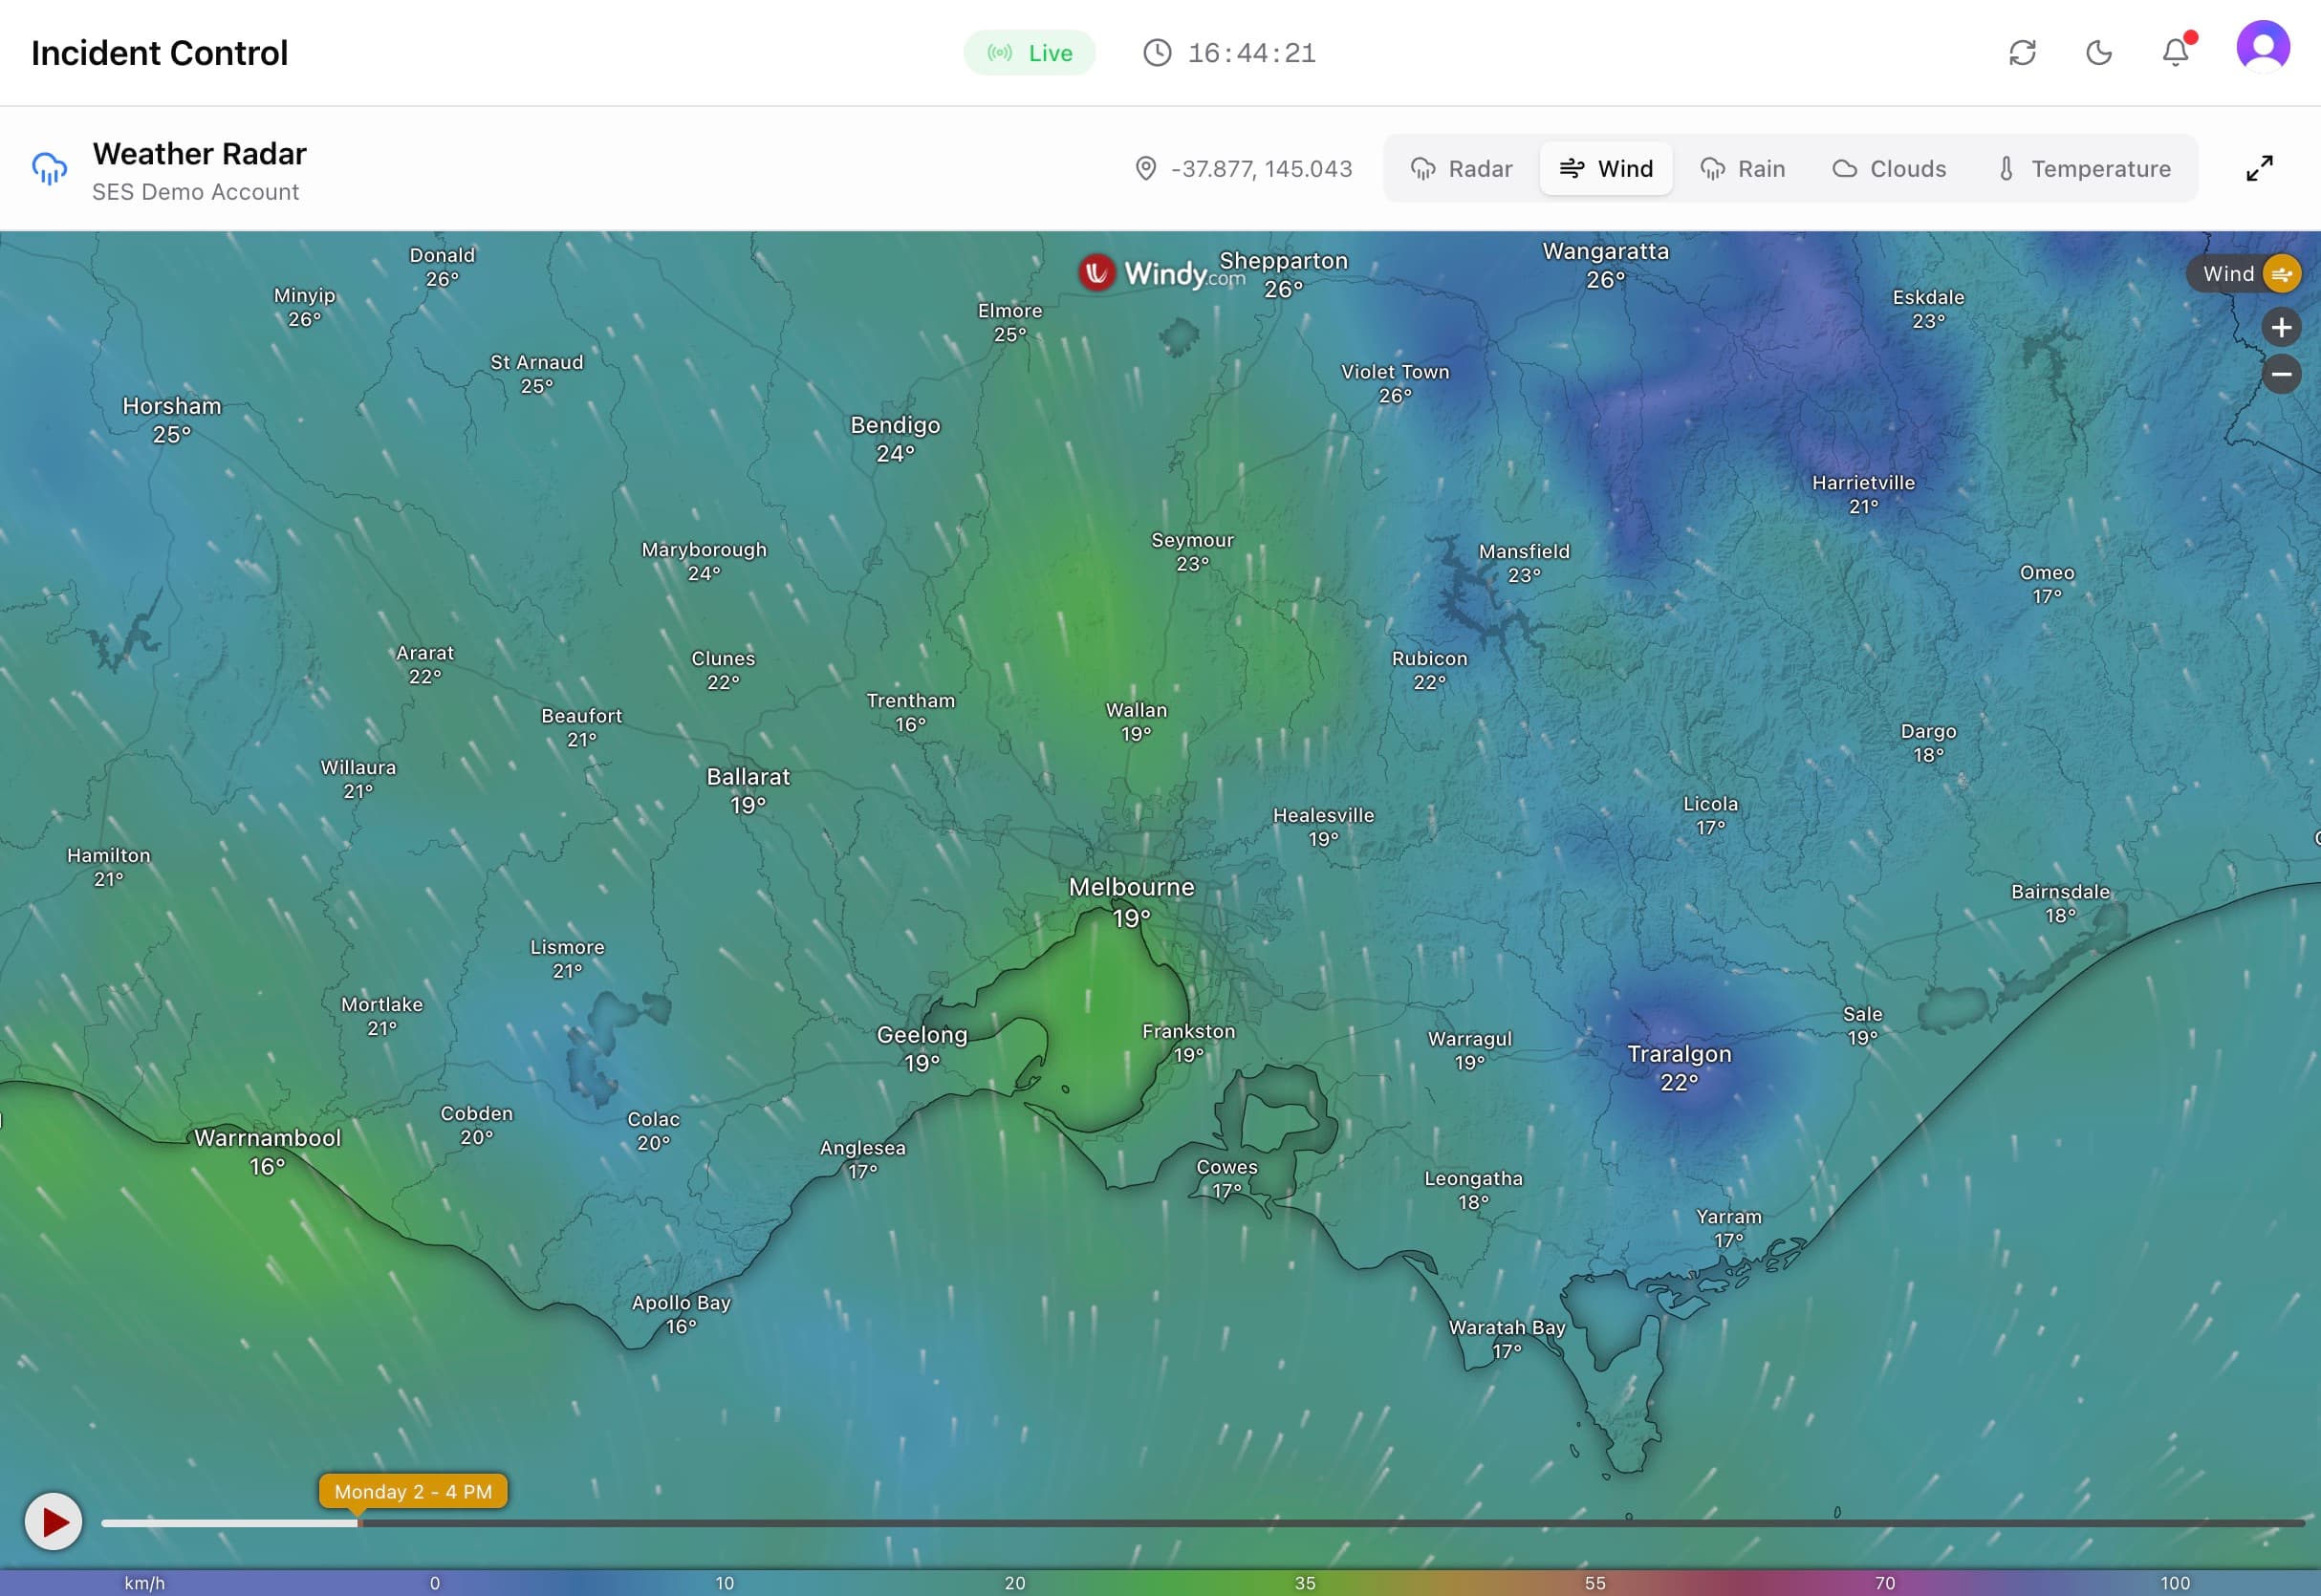Open notifications via the bell icon
The width and height of the screenshot is (2321, 1596).
pos(2176,53)
